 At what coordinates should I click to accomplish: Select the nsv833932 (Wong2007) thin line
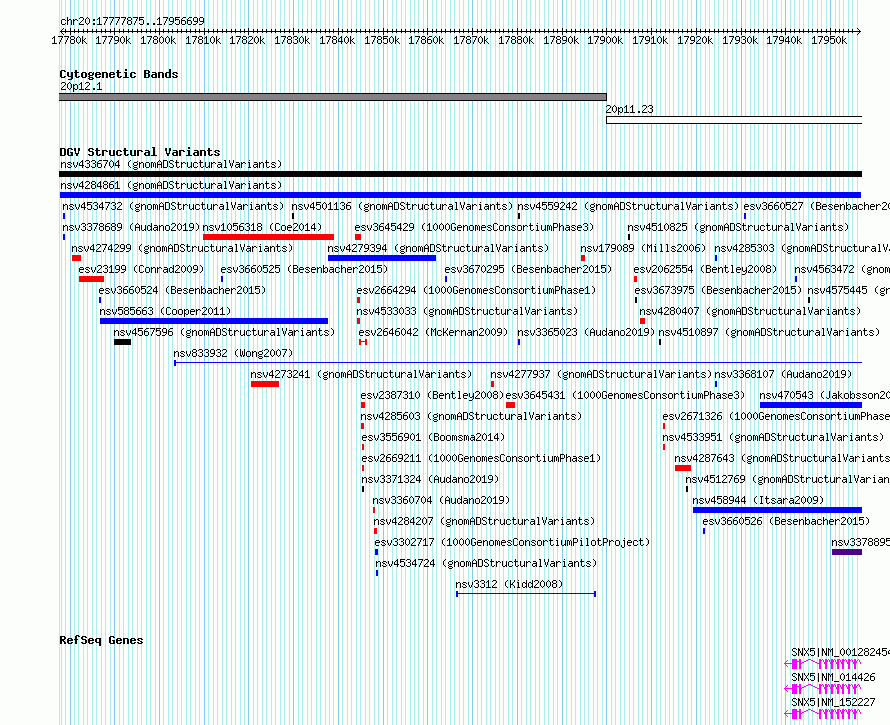[518, 363]
